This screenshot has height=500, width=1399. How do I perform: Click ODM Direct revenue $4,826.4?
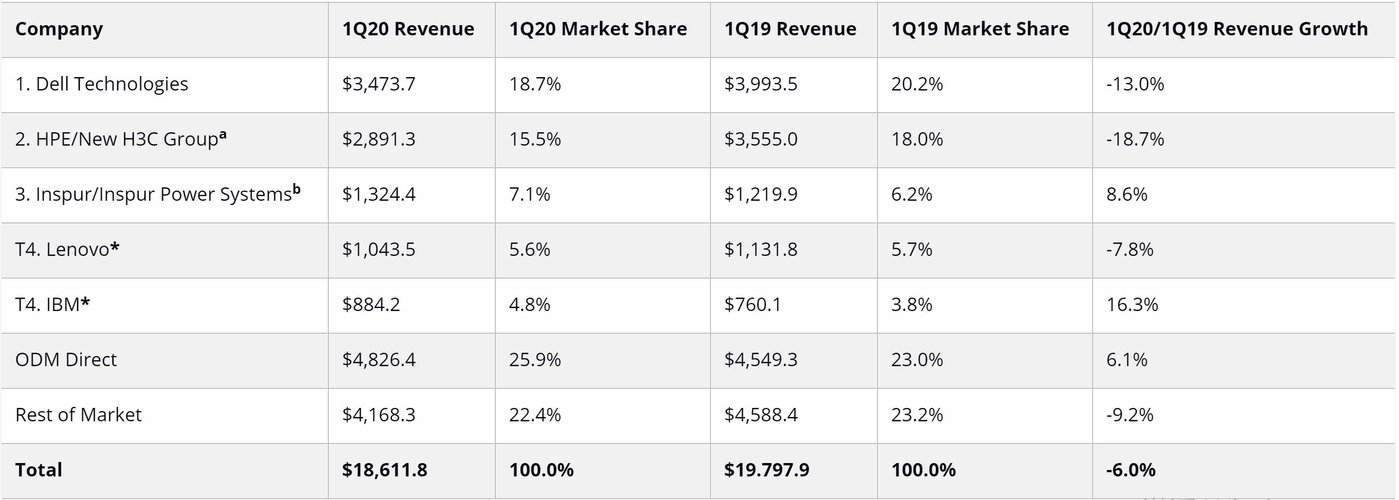click(379, 359)
